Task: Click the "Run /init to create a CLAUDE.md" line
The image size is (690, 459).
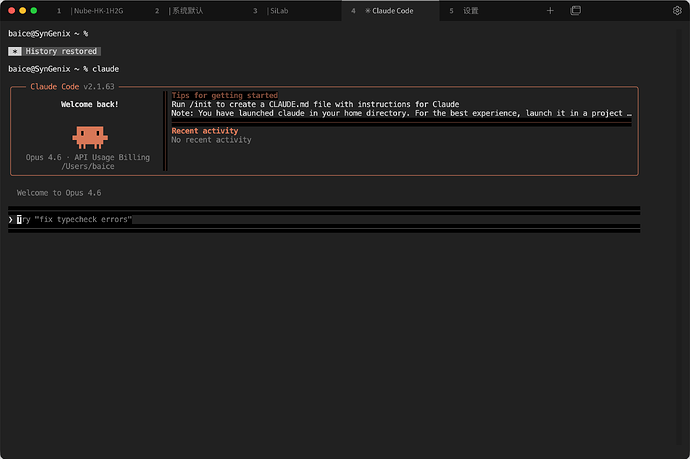Action: point(315,104)
